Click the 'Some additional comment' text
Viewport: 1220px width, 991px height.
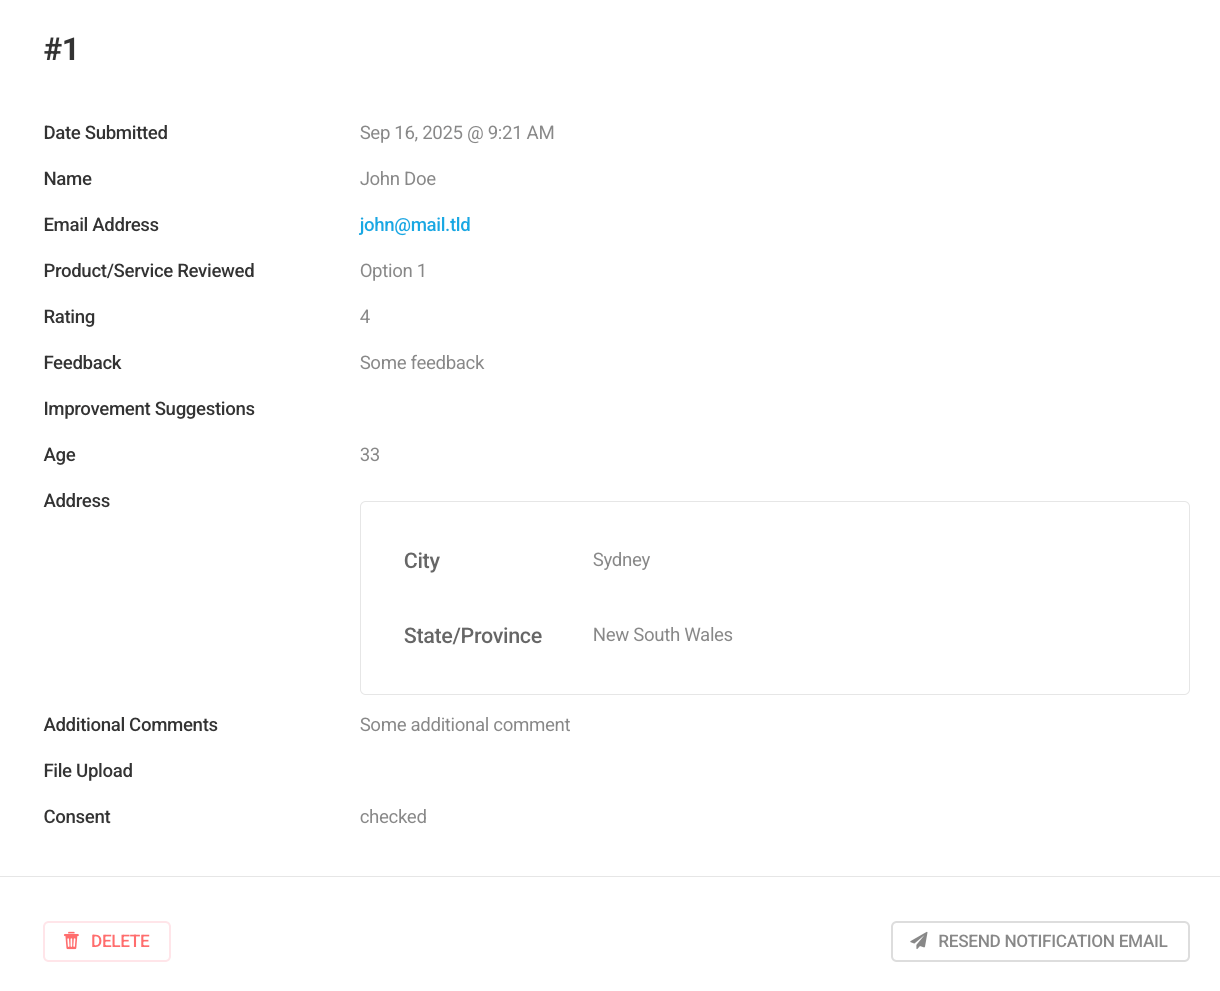pos(464,725)
